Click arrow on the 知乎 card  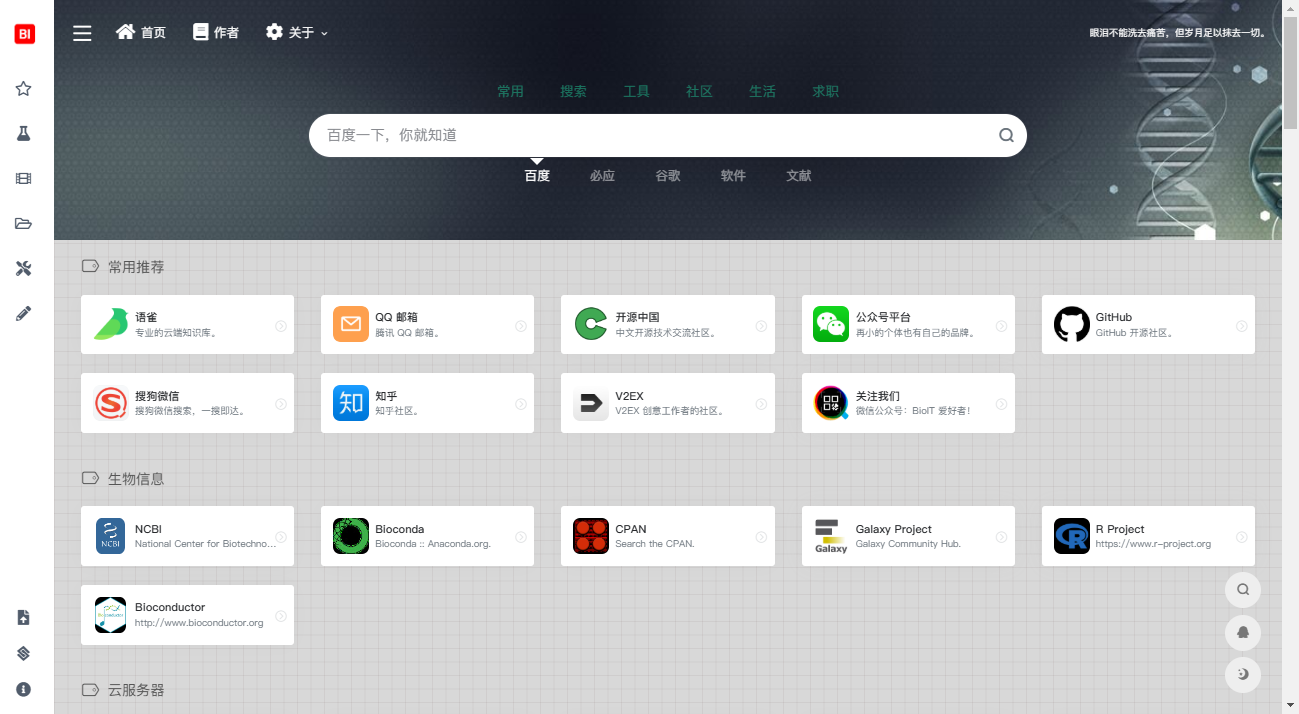tap(521, 404)
